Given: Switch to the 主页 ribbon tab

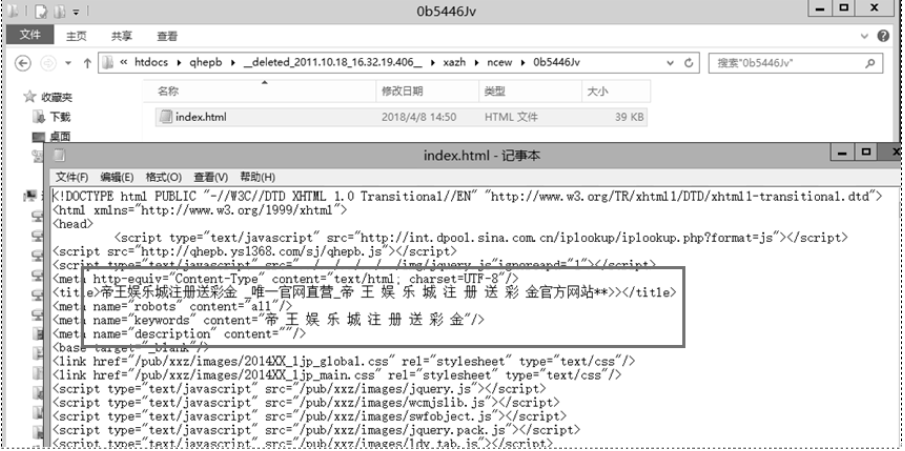Looking at the screenshot, I should coord(76,36).
